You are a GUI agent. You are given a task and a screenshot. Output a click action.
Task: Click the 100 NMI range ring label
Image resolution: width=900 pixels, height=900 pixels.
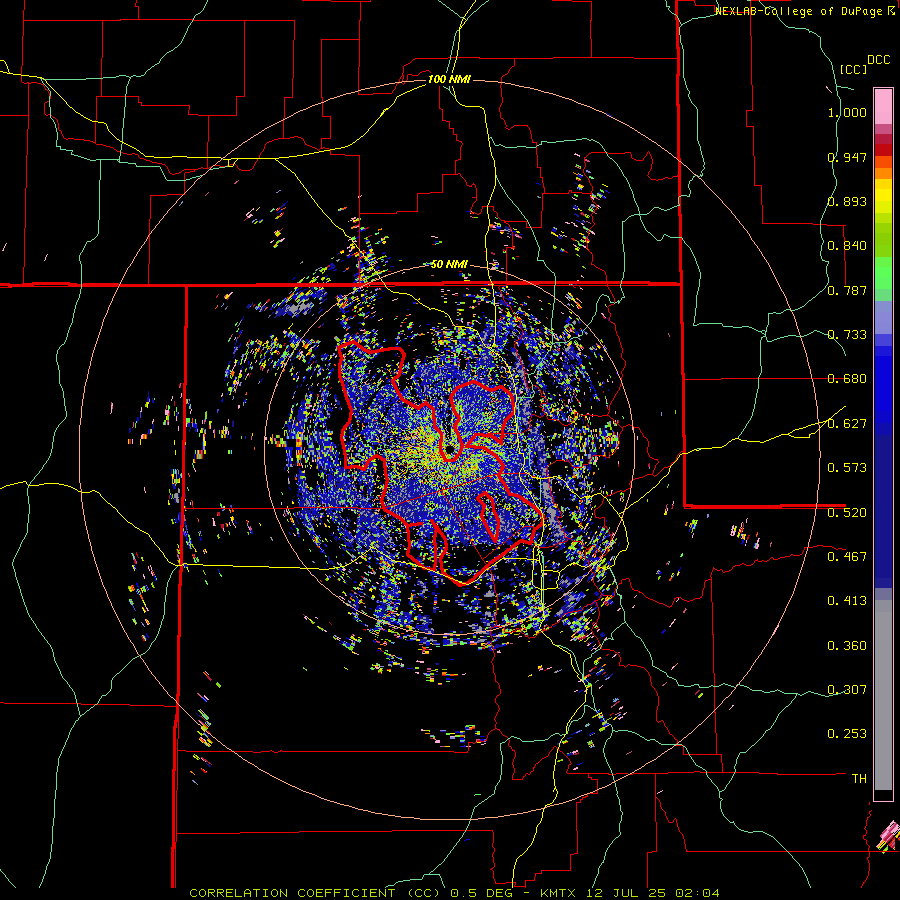pyautogui.click(x=449, y=79)
